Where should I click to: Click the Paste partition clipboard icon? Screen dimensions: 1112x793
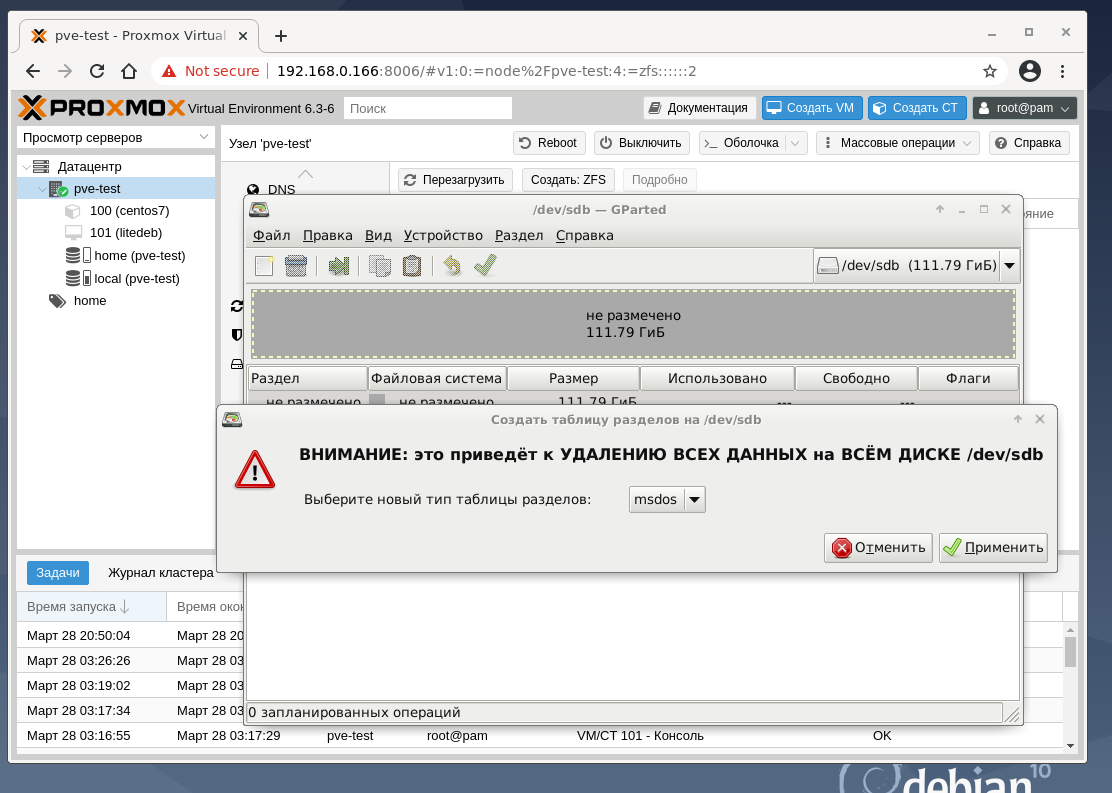(411, 266)
